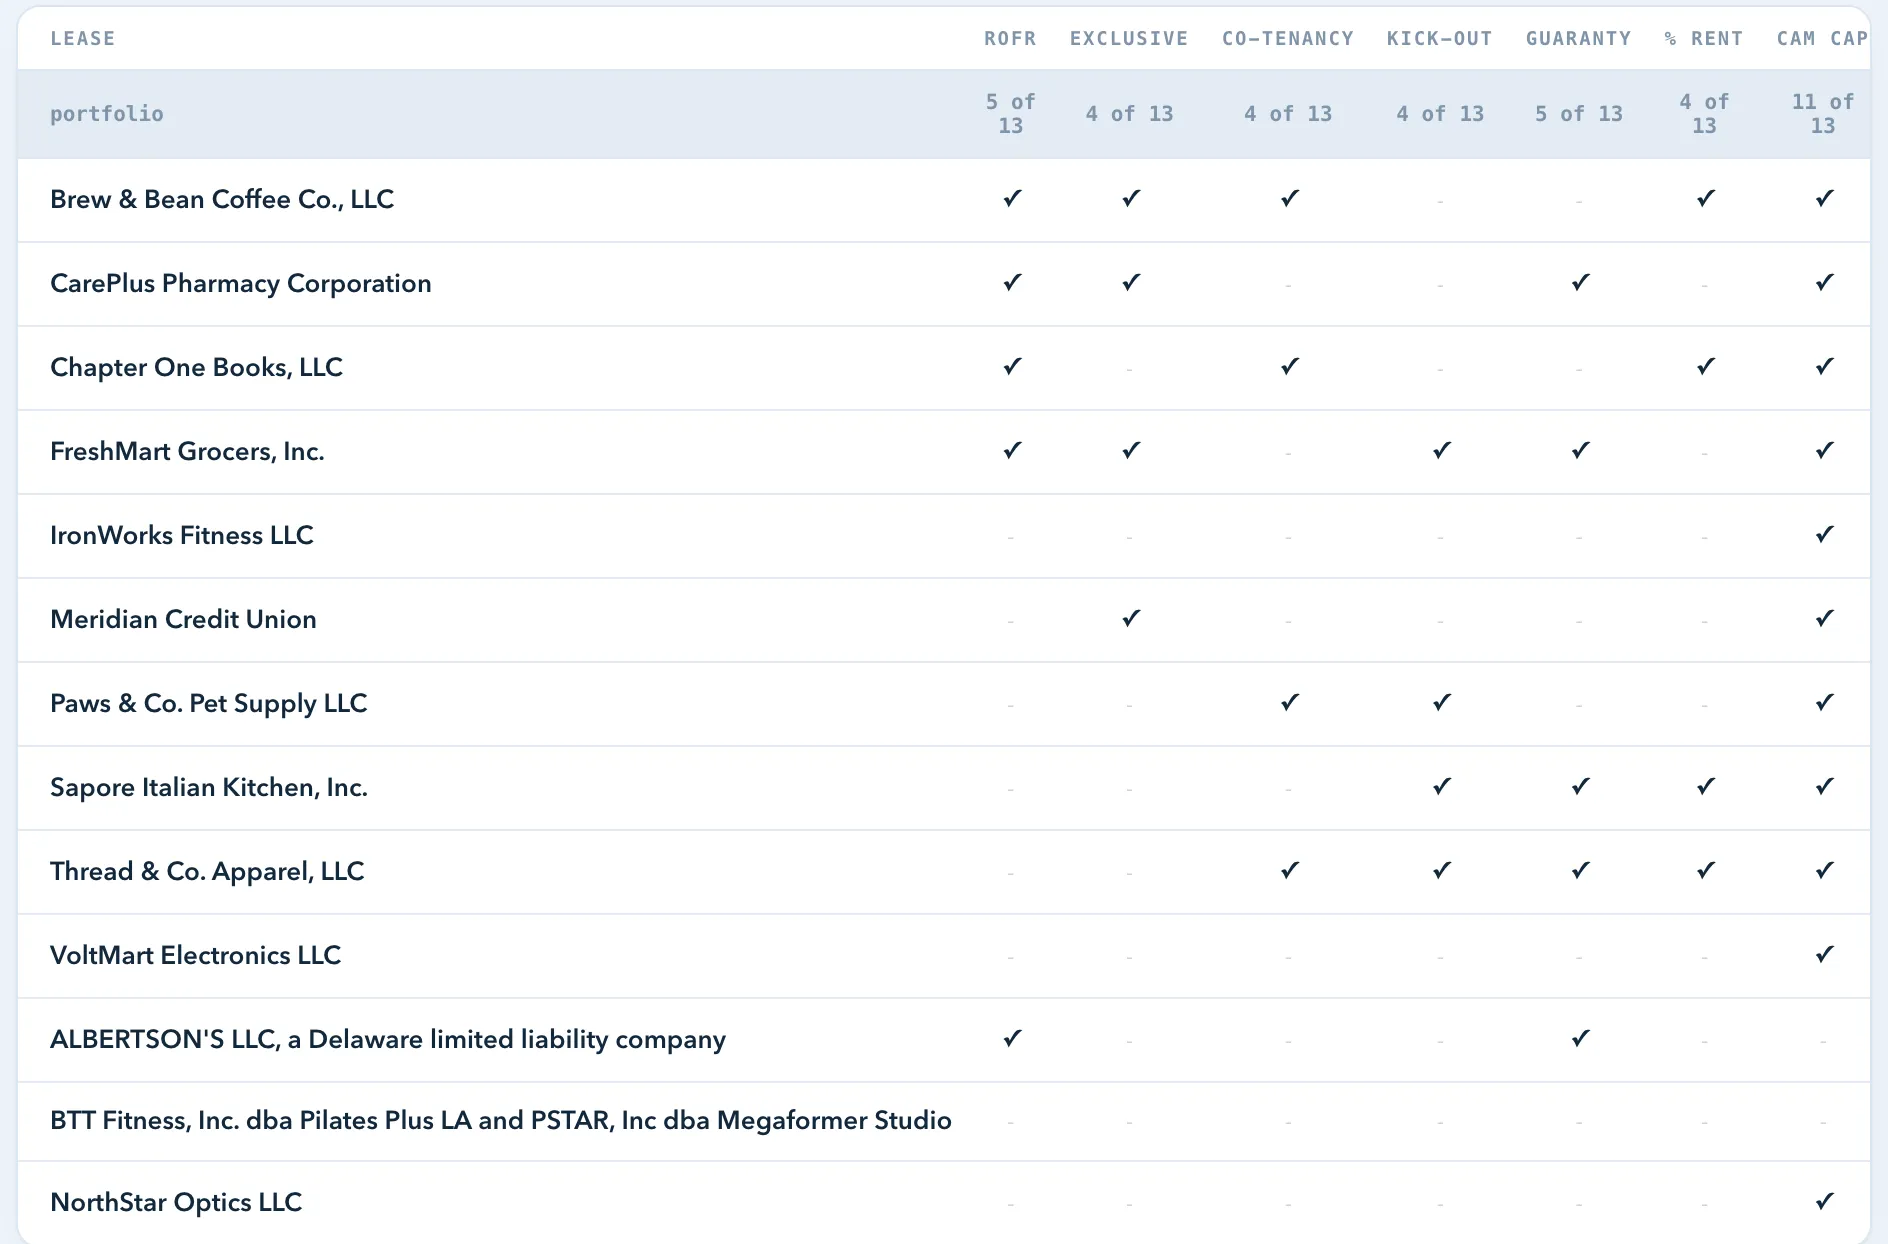Click Guaranty checkmark for ALBERTSON'S LLC row

(1580, 1039)
